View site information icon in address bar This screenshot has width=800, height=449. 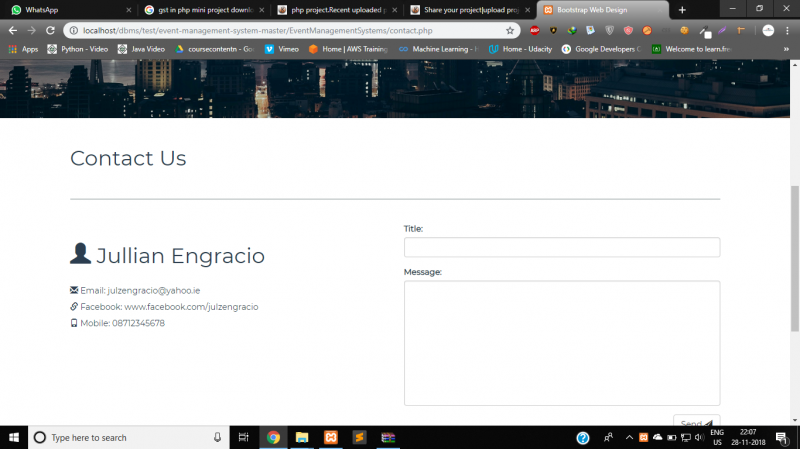(x=73, y=31)
